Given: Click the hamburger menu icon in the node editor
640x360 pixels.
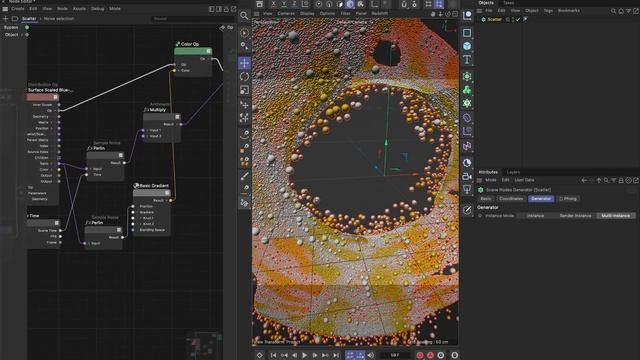Looking at the screenshot, I should 5,9.
